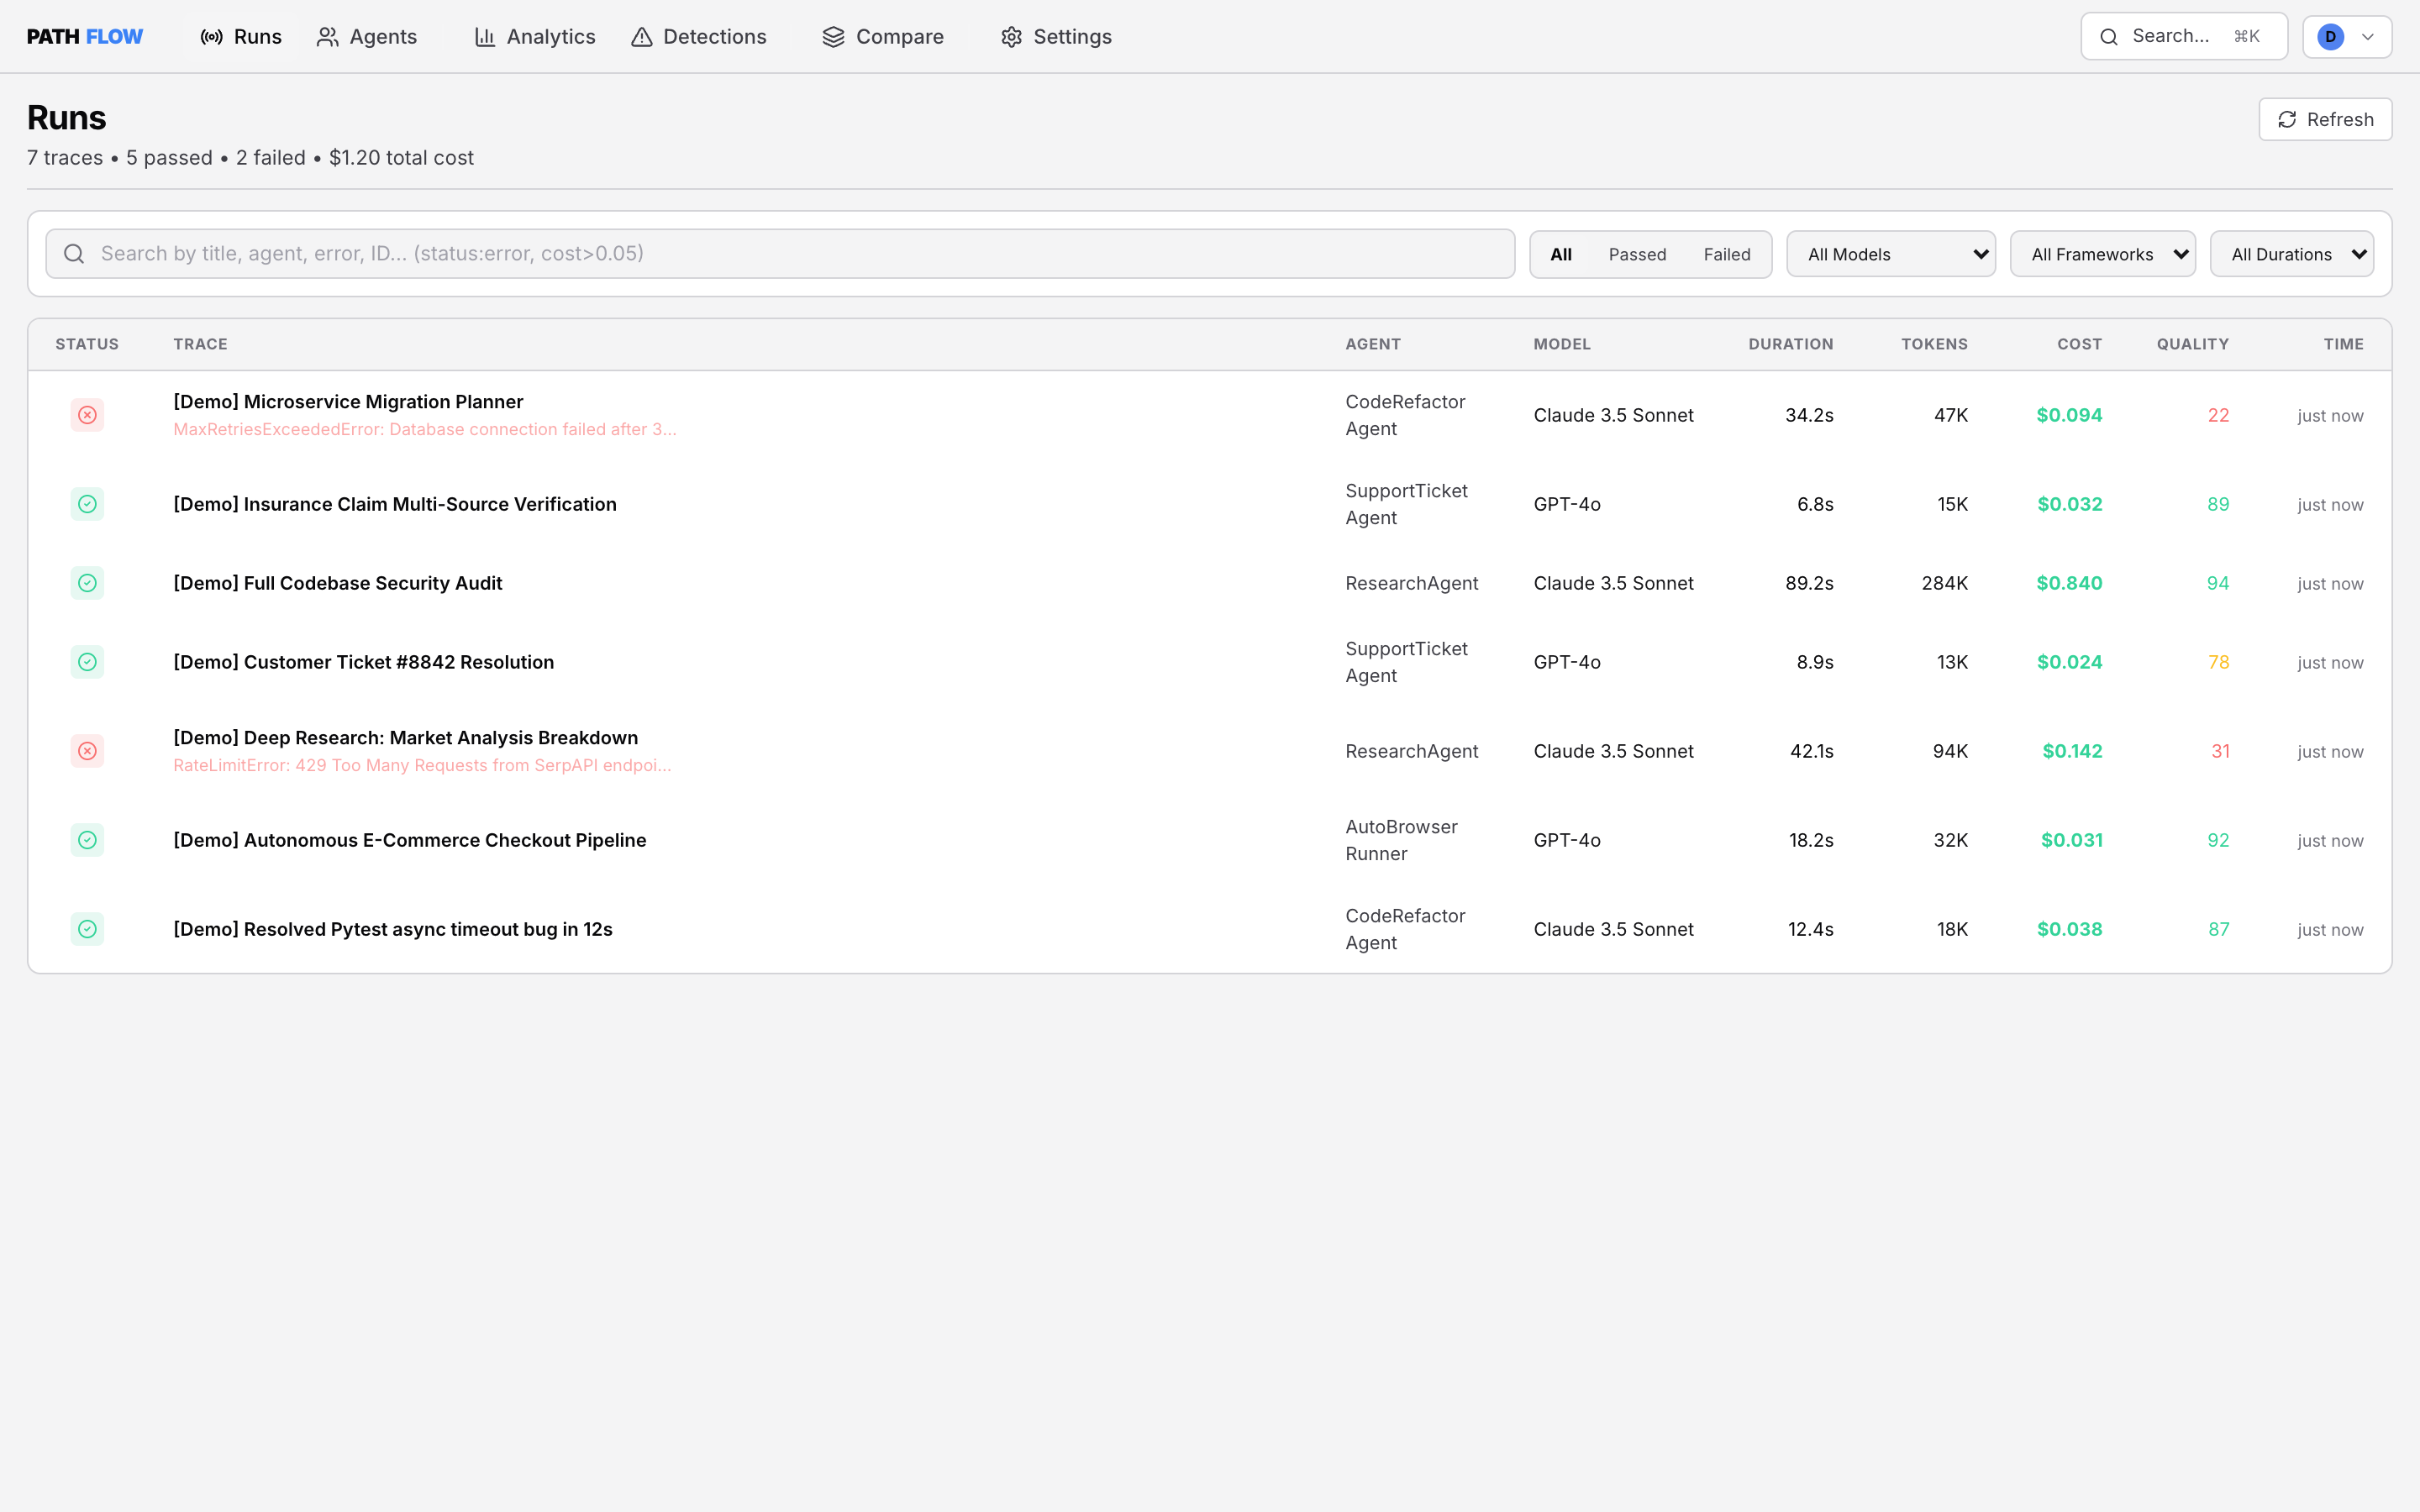The image size is (2420, 1512).
Task: Click the quality score 22
Action: [x=2218, y=415]
